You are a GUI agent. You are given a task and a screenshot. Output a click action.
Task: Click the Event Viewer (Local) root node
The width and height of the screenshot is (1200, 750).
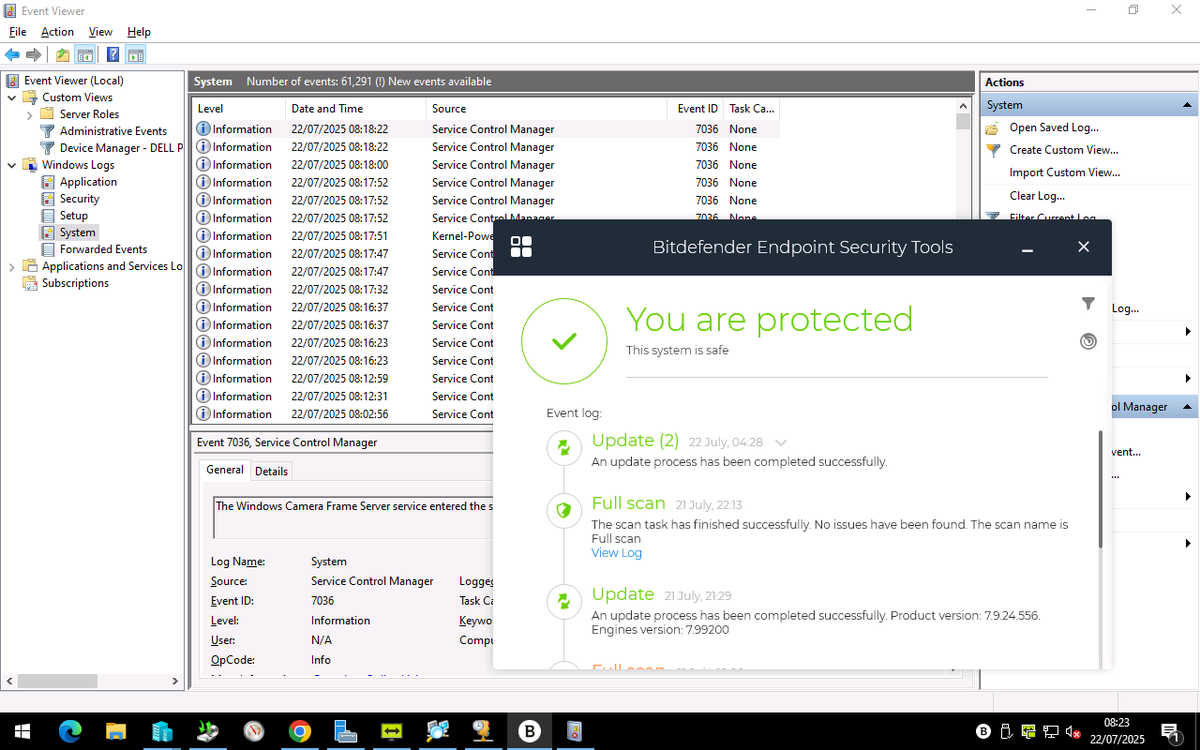[x=73, y=80]
